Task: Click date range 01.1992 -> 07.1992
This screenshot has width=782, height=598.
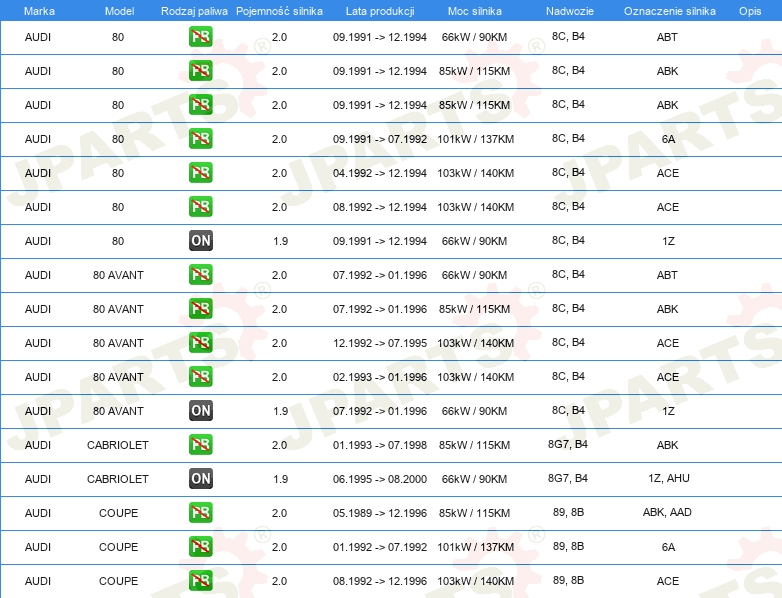Action: 380,547
